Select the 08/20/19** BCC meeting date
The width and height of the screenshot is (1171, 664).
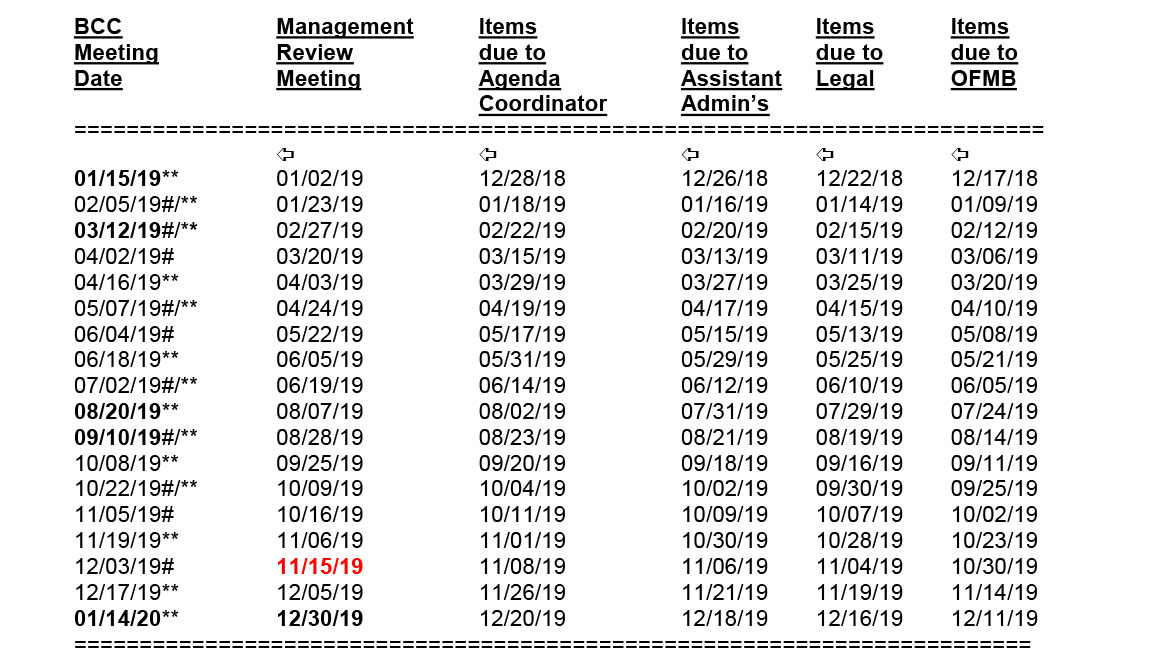coord(126,411)
